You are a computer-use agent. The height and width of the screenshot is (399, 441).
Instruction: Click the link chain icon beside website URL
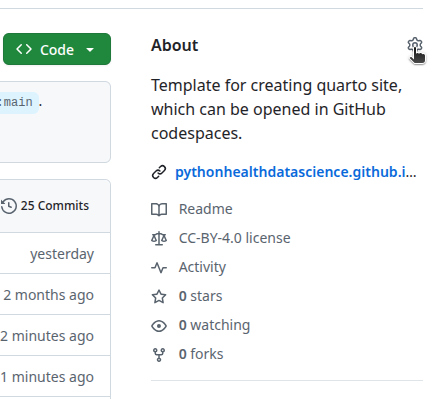[x=159, y=172]
